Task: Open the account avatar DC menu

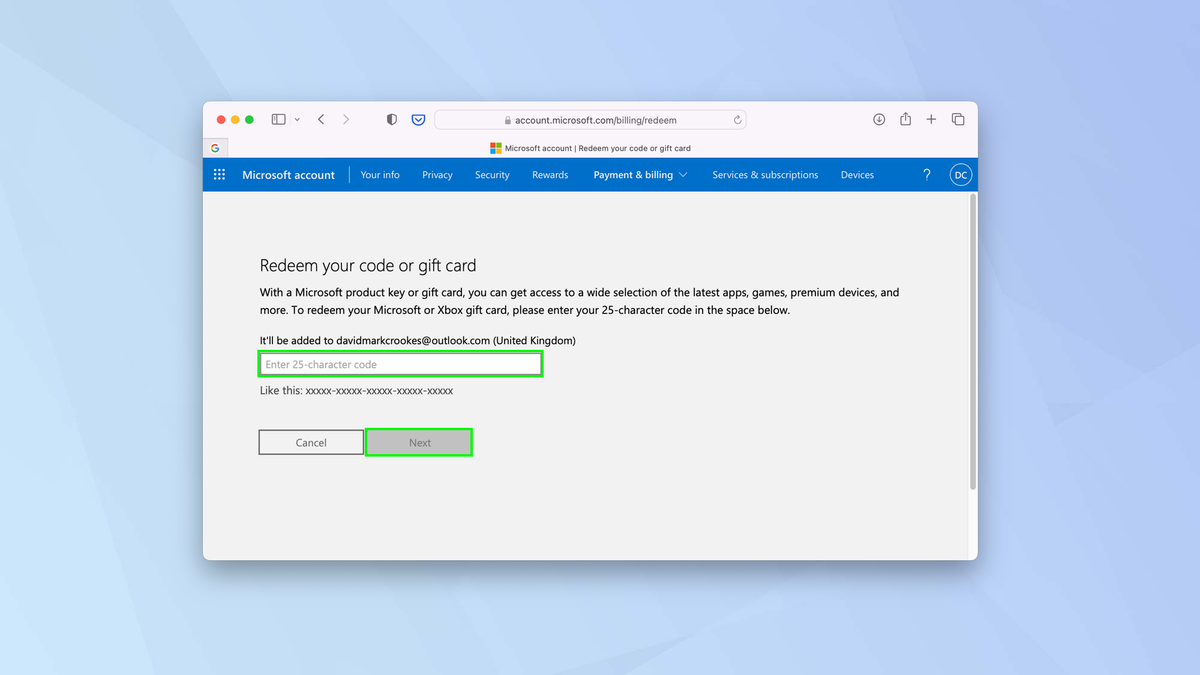Action: (960, 174)
